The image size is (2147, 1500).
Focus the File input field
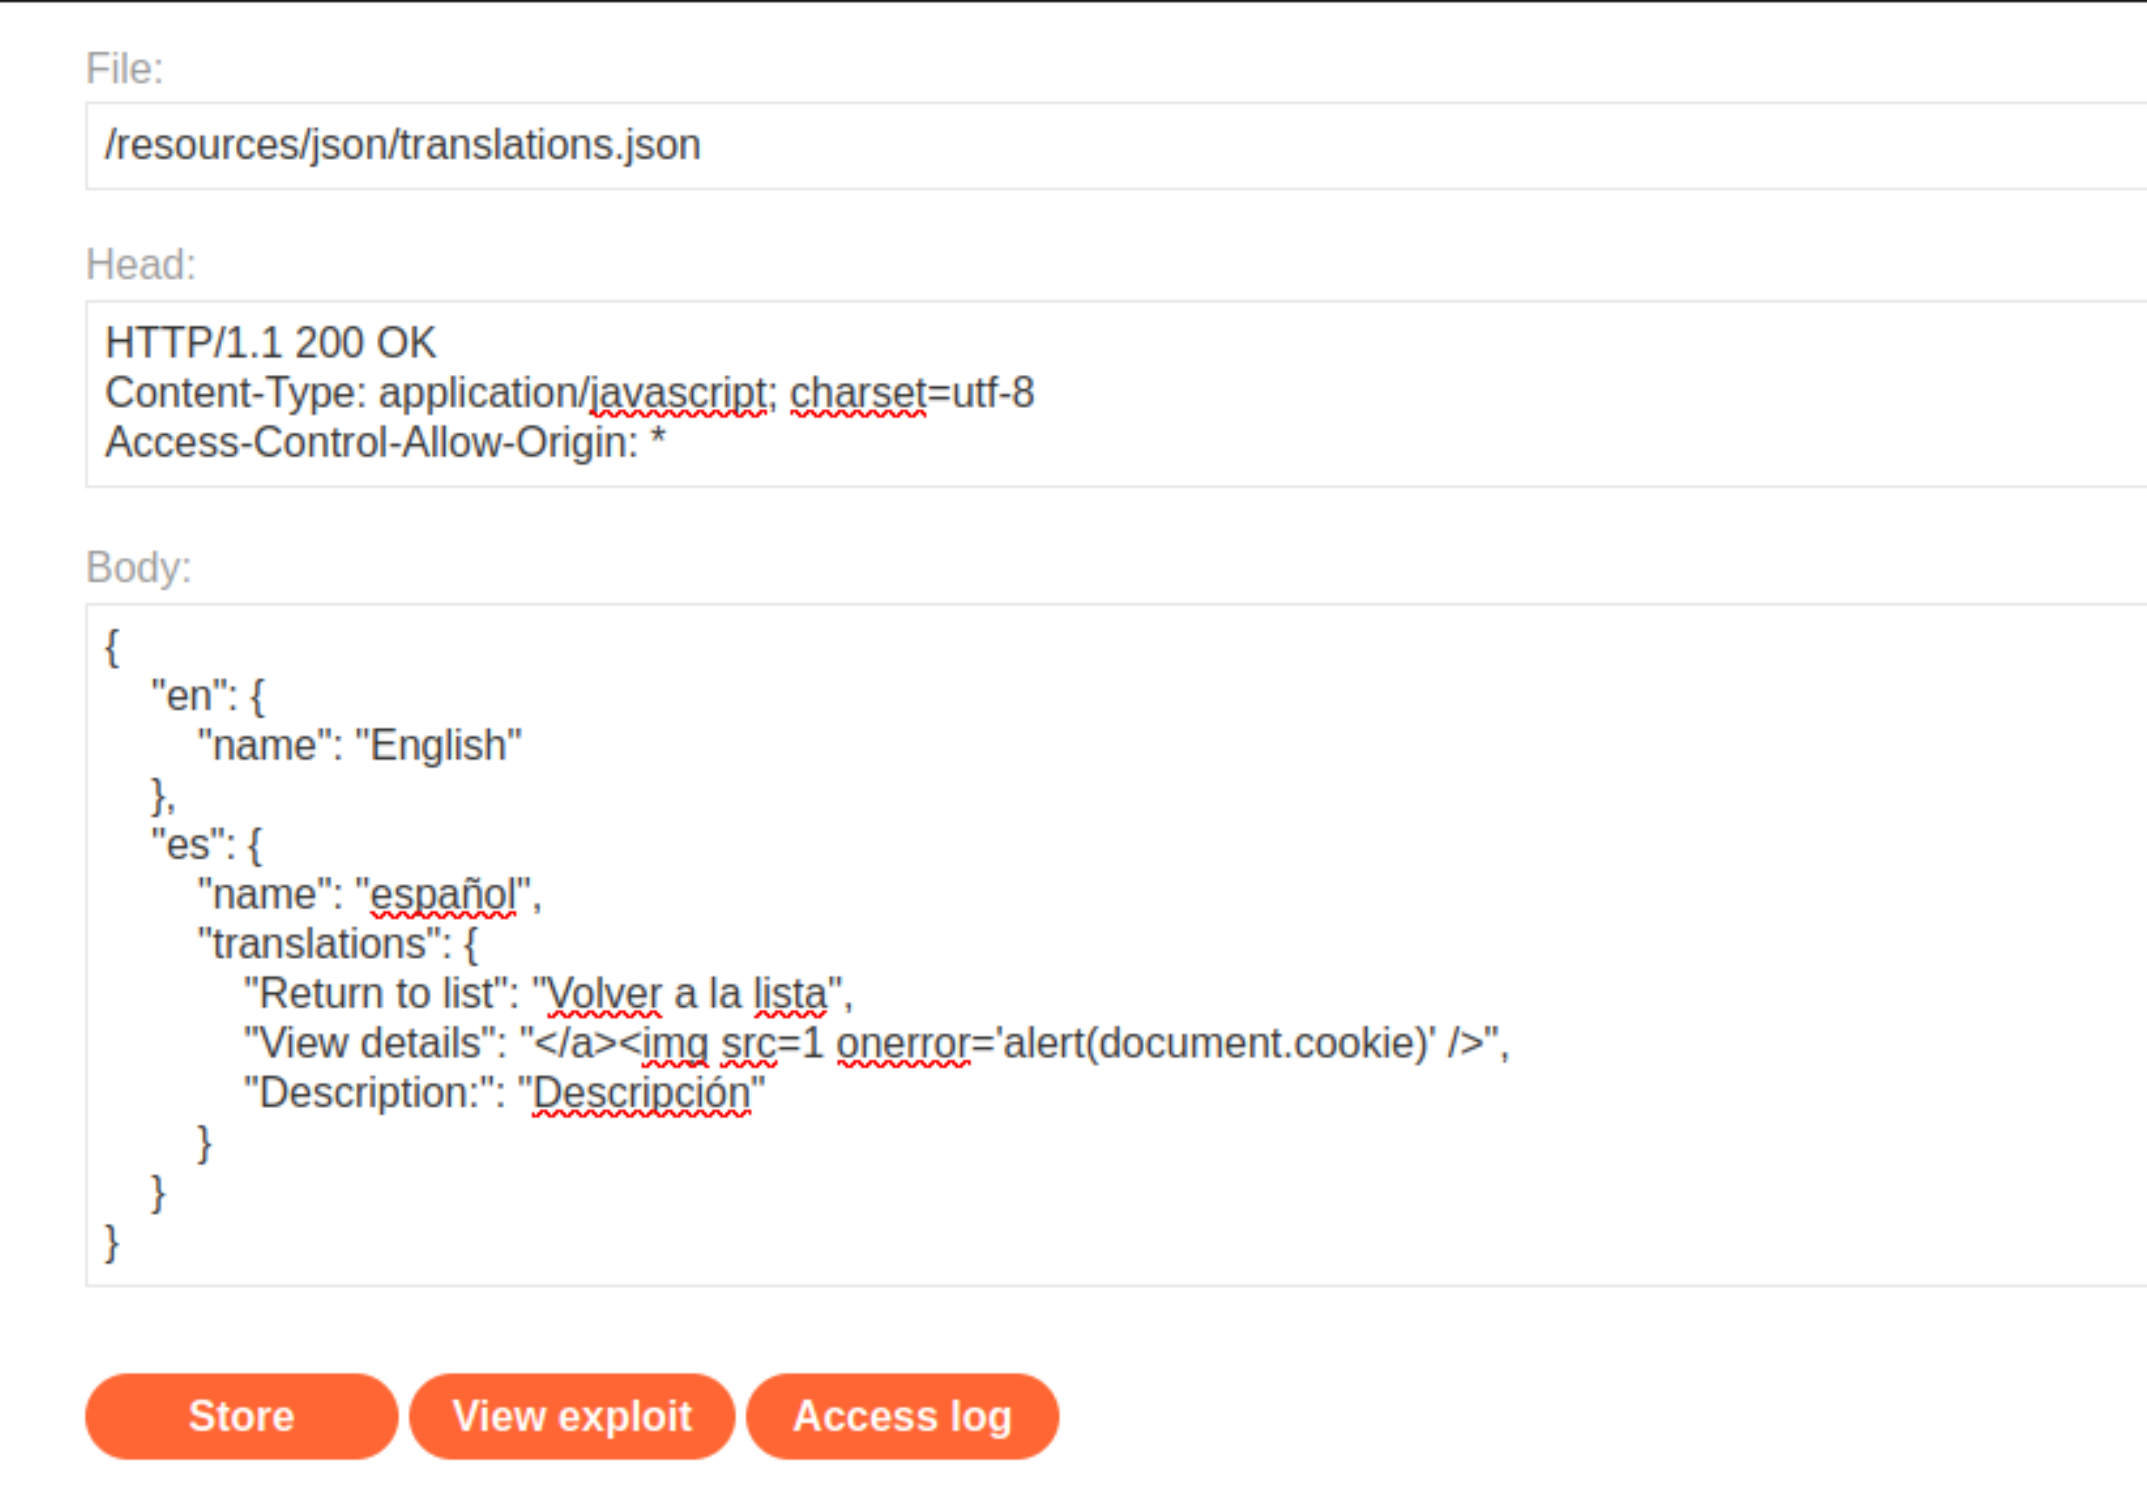pyautogui.click(x=1116, y=145)
